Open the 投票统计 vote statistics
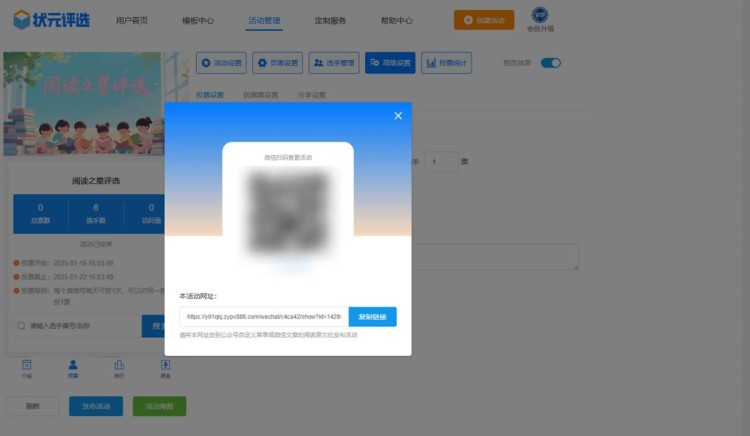 [x=446, y=63]
